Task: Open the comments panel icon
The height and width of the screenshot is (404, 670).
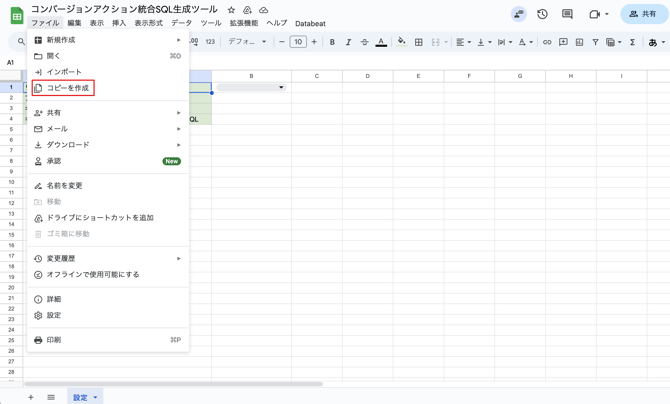Action: (567, 14)
